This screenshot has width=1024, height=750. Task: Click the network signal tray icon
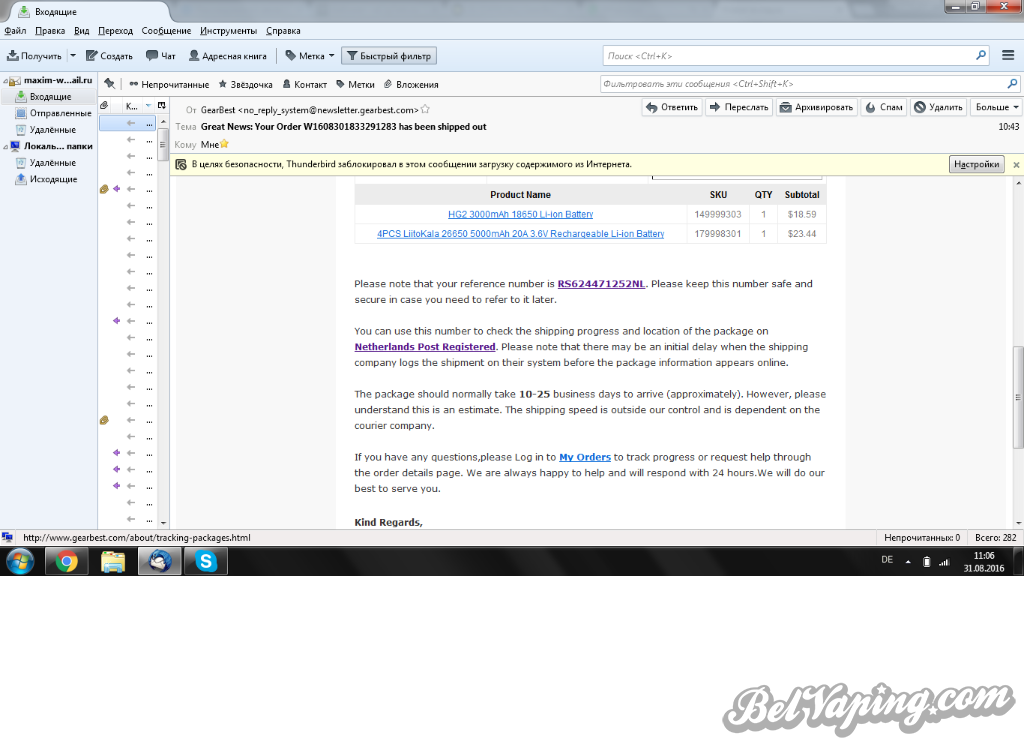[944, 562]
